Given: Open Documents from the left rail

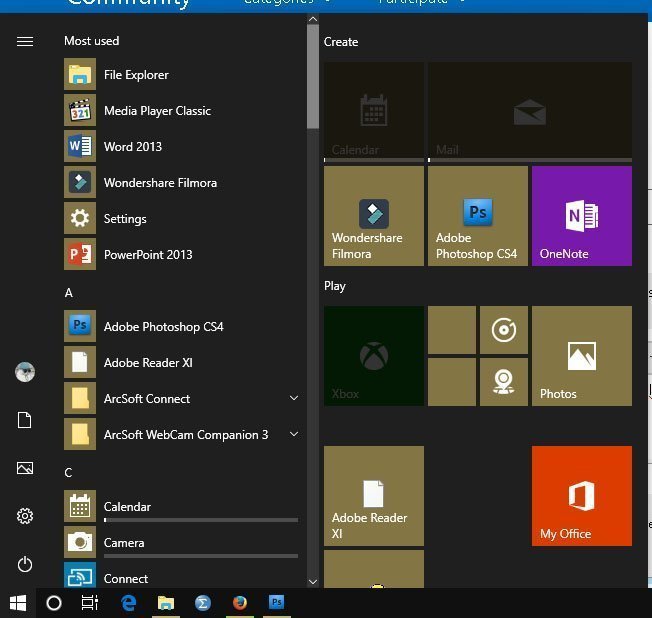Looking at the screenshot, I should (x=25, y=420).
